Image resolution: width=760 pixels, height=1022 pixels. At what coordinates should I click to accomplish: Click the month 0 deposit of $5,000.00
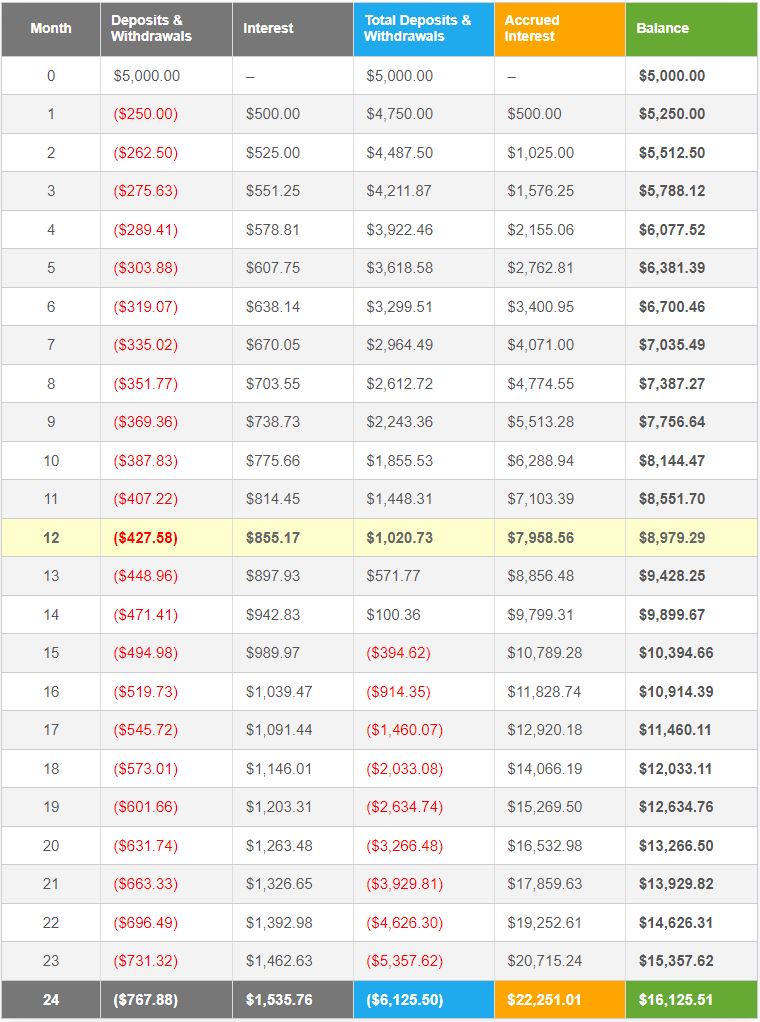[x=146, y=76]
